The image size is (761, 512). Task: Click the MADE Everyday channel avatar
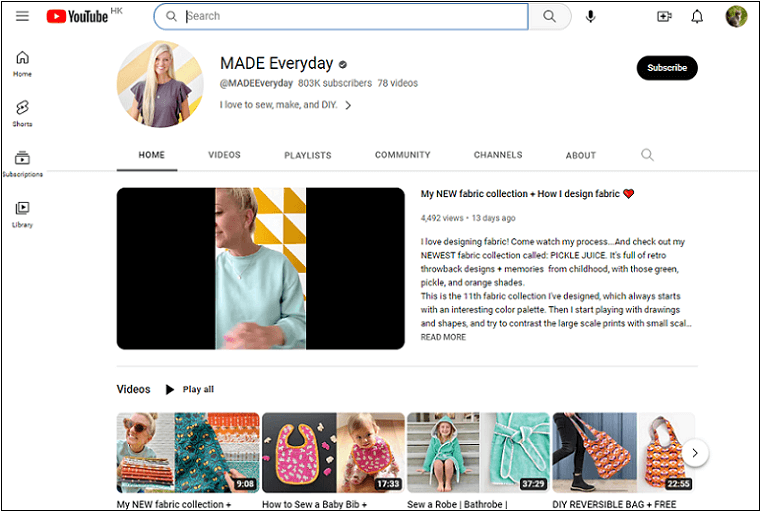click(x=160, y=84)
